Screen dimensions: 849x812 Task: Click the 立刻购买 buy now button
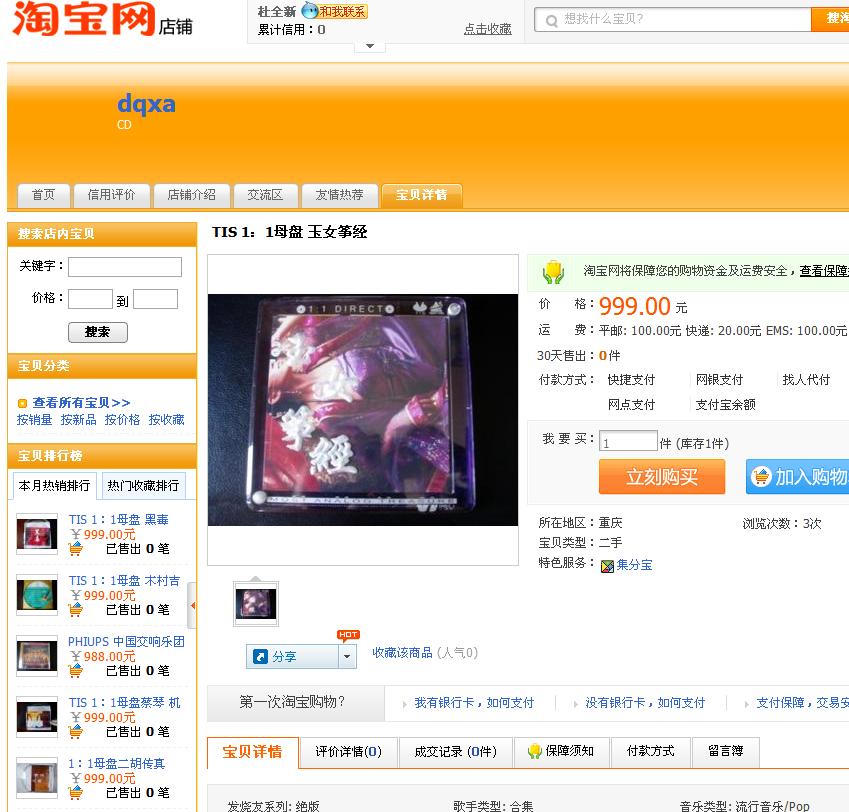(x=662, y=477)
